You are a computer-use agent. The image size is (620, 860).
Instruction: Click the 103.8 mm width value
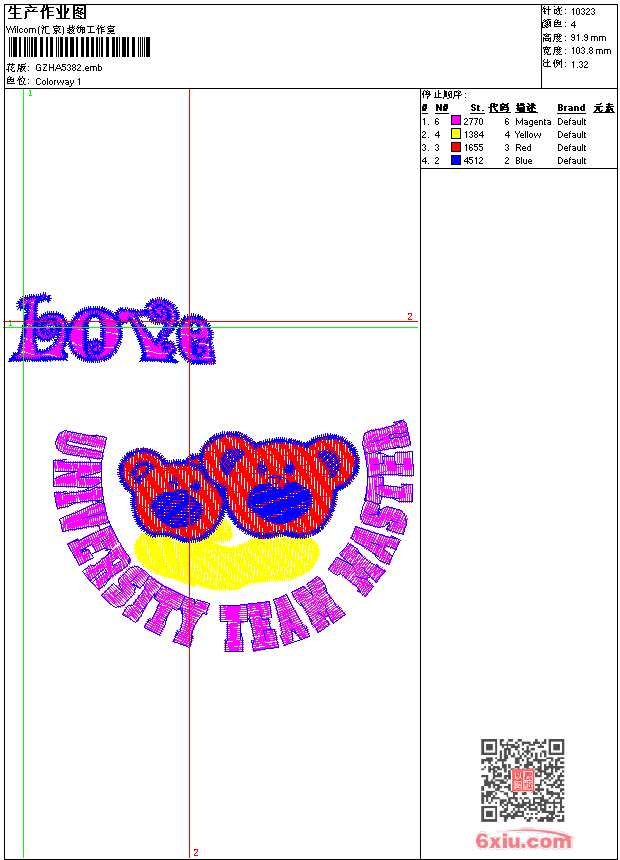click(x=590, y=50)
